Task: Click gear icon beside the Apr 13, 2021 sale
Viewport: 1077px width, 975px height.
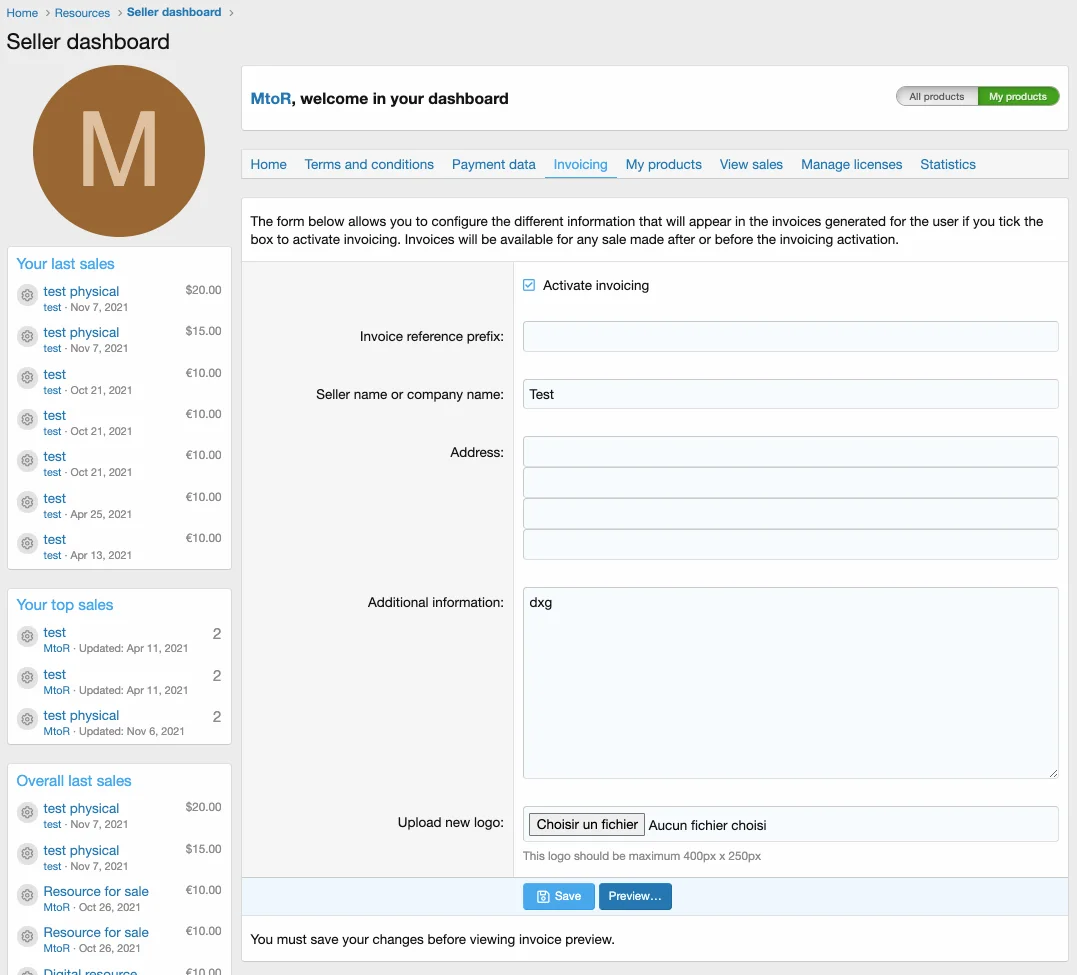Action: click(x=27, y=543)
